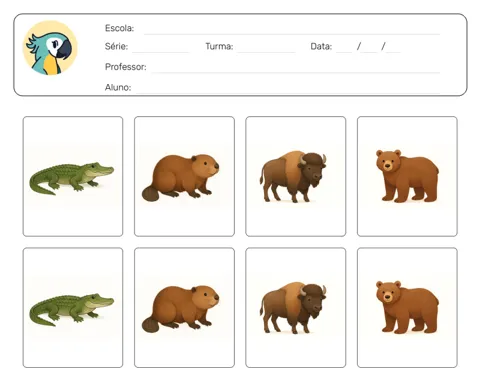The height and width of the screenshot is (384, 480).
Task: Click the Professor input line
Action: (x=296, y=69)
